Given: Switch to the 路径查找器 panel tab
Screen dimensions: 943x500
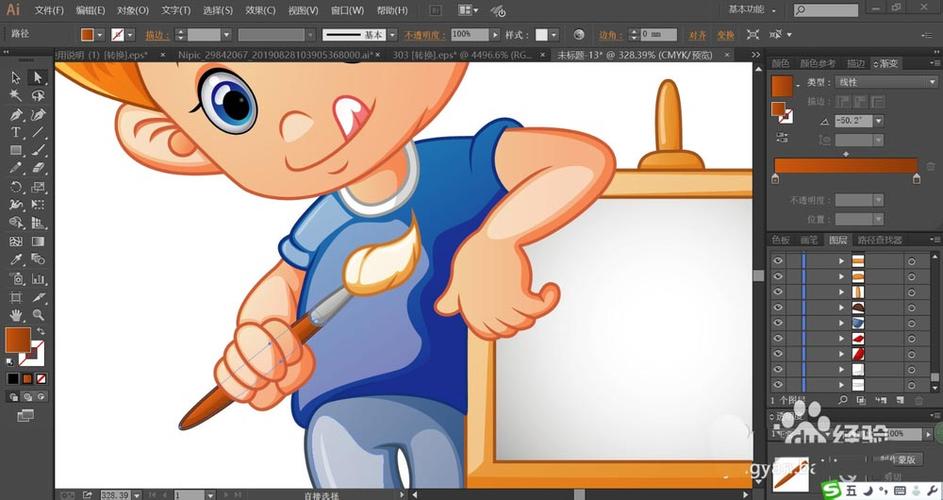Looking at the screenshot, I should click(880, 240).
